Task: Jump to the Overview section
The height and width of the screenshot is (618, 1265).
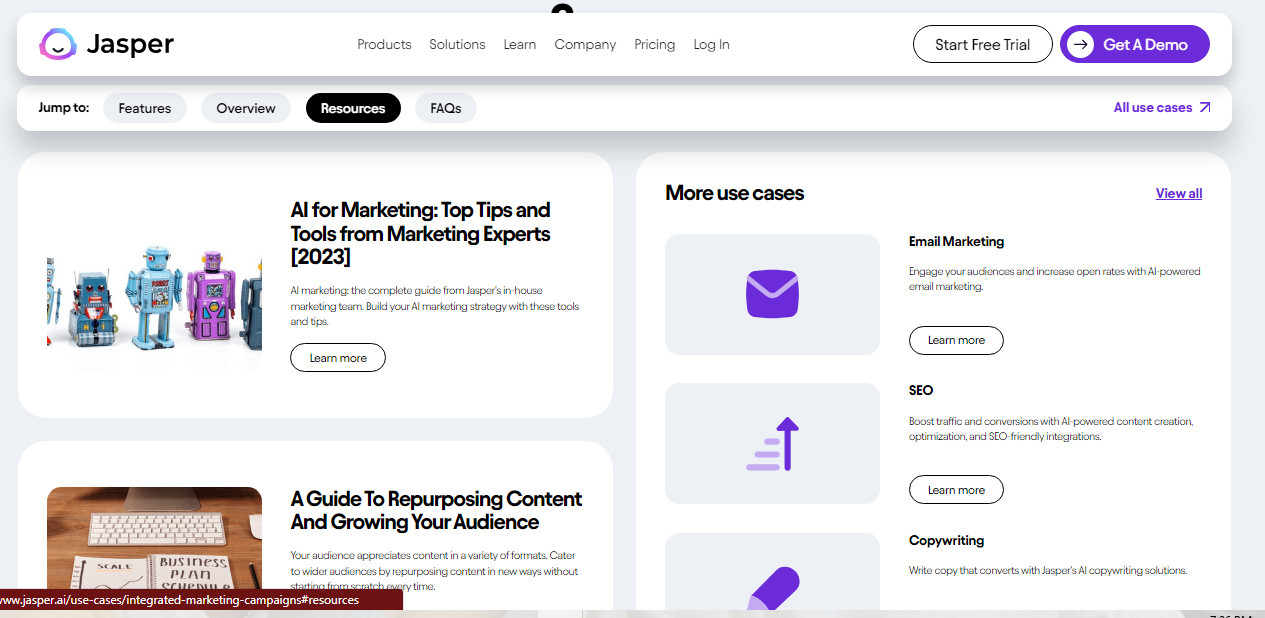Action: (x=246, y=108)
